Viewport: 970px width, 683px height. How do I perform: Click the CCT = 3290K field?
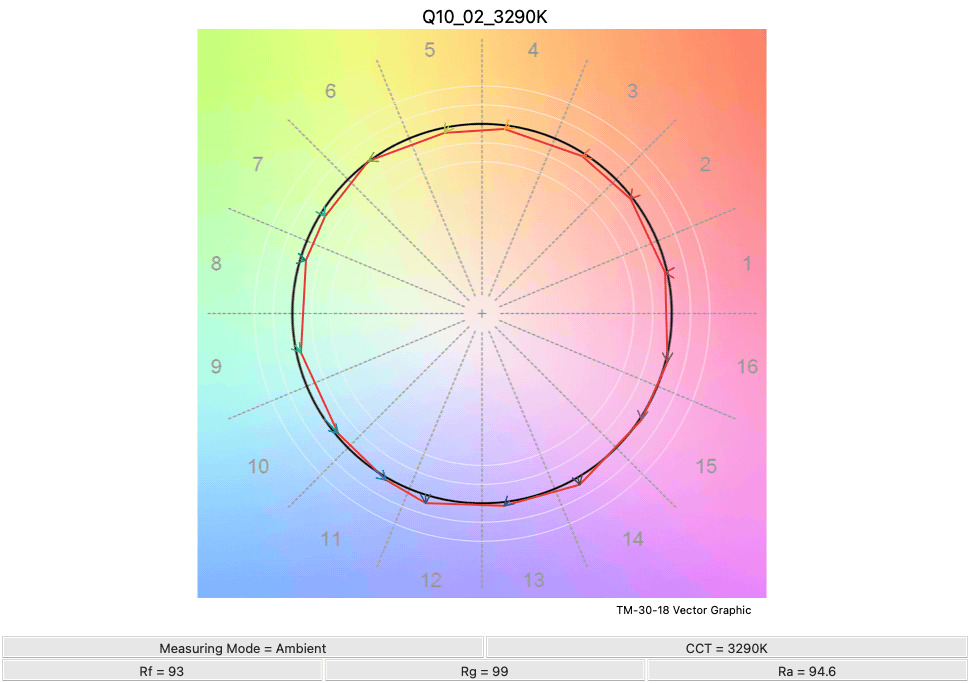(726, 648)
